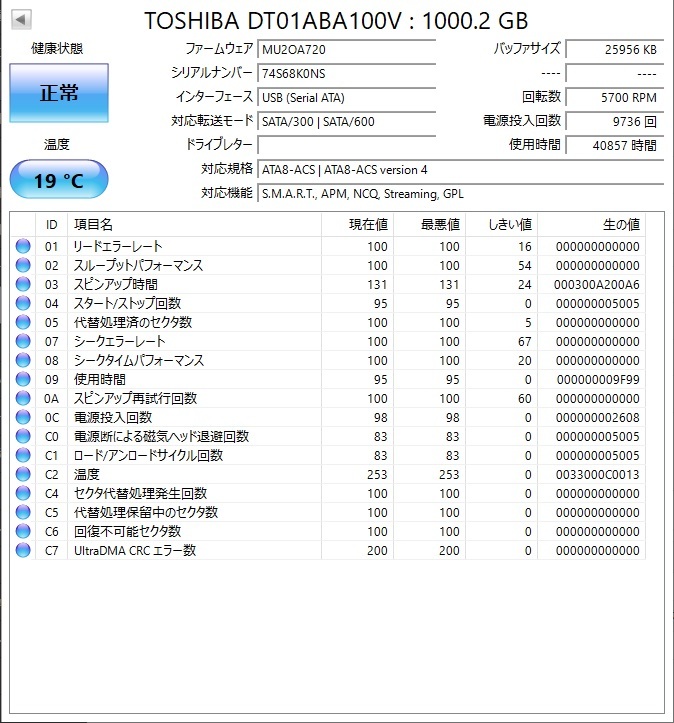This screenshot has height=723, width=674.
Task: Select the スループットパフォーマンス row name
Action: point(138,265)
